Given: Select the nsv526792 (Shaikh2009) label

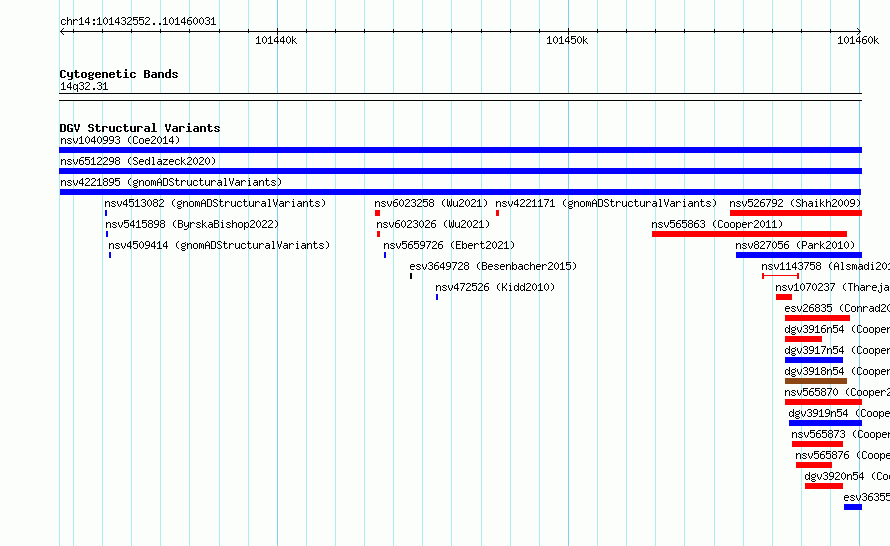Looking at the screenshot, I should click(x=795, y=203).
